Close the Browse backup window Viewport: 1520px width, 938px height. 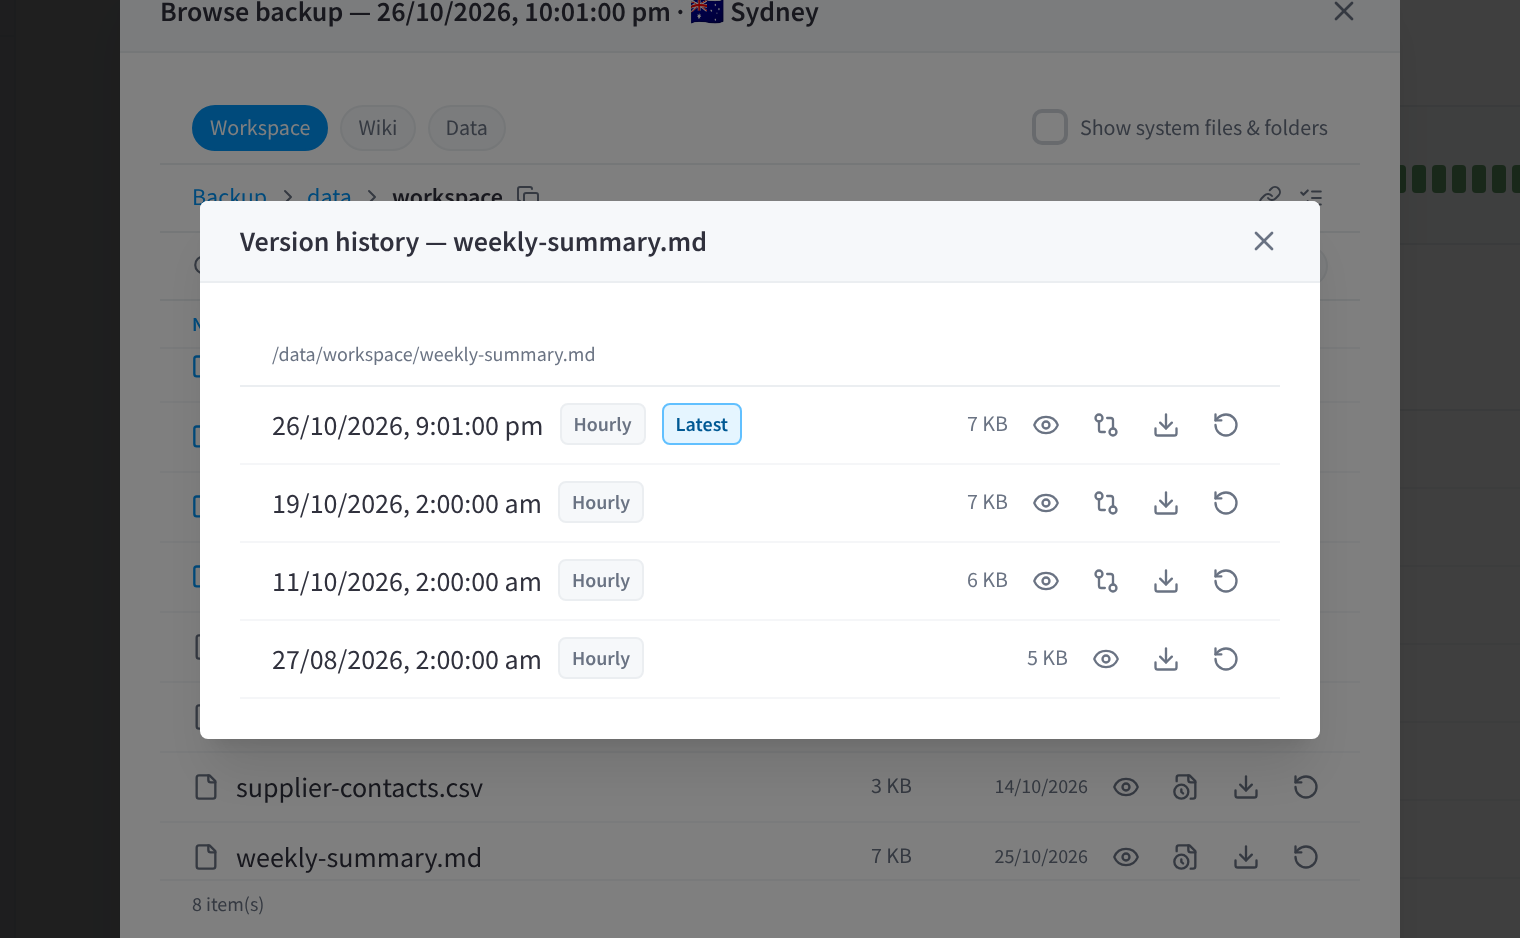[x=1344, y=11]
